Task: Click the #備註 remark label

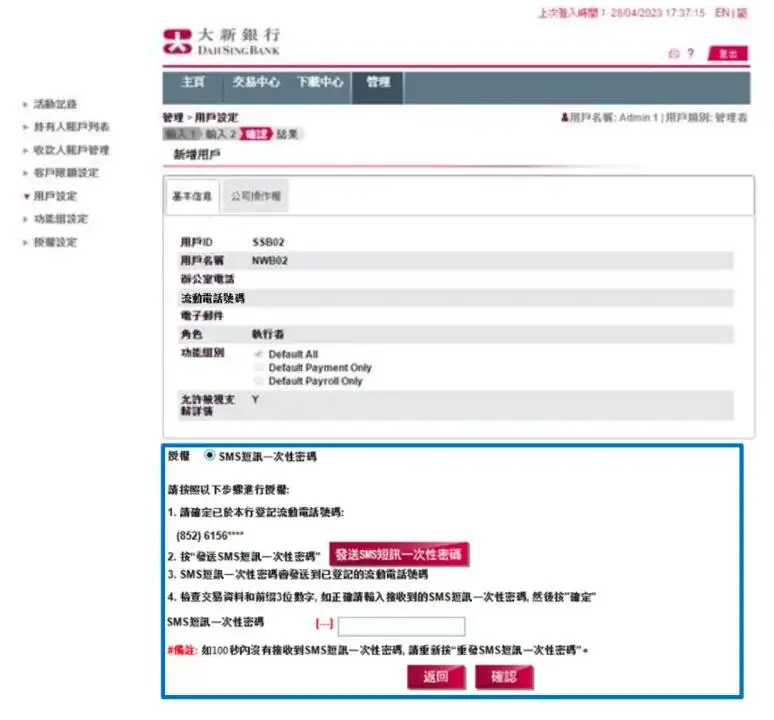Action: 182,650
